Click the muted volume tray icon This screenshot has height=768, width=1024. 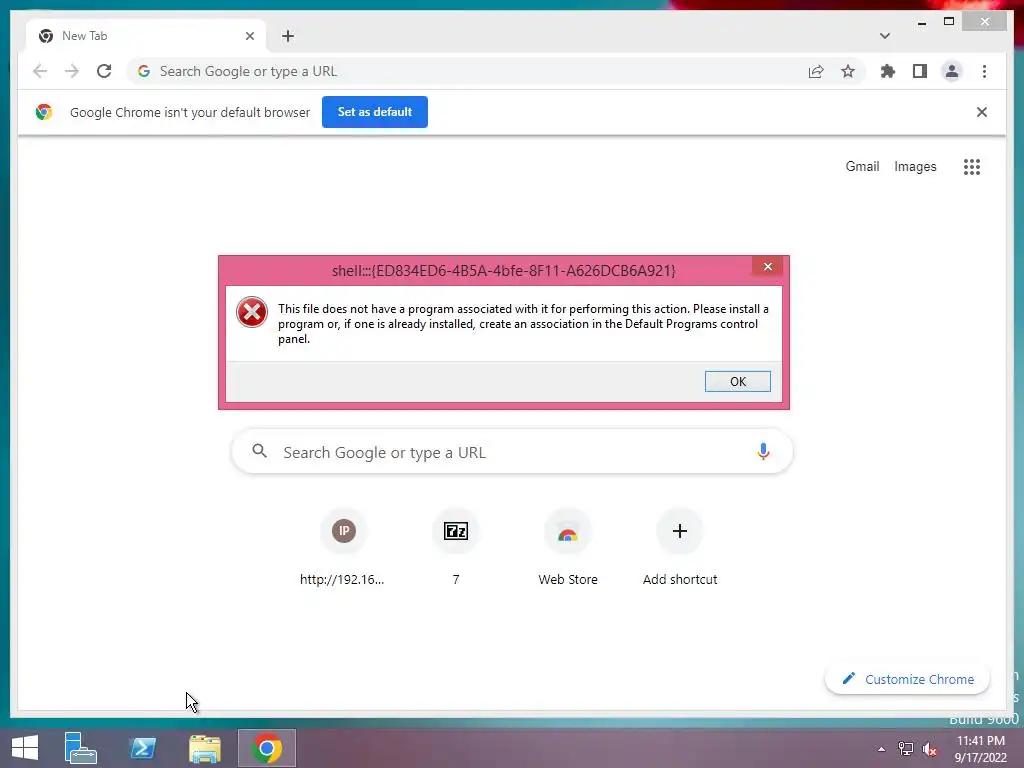pyautogui.click(x=929, y=749)
